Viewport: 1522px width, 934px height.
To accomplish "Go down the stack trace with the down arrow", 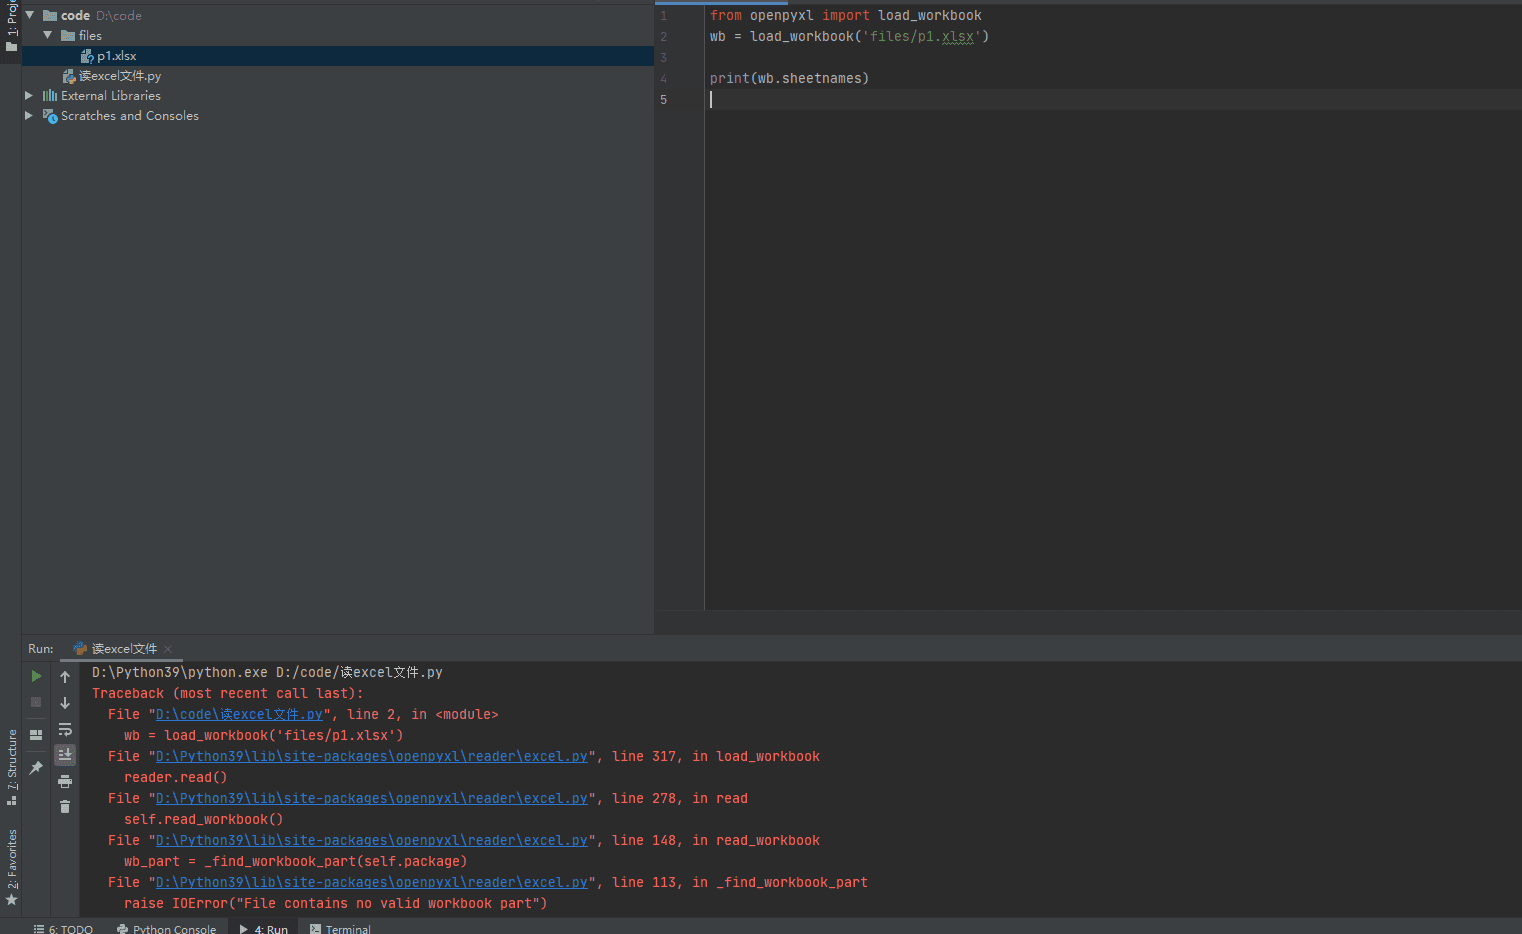I will coord(65,703).
